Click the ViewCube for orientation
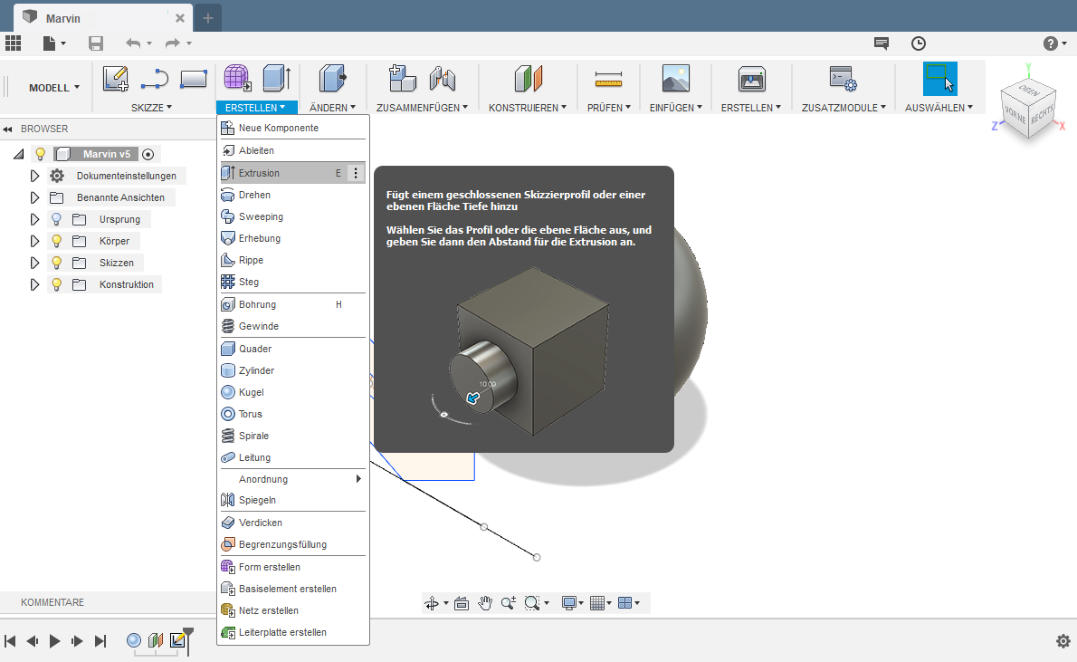1077x662 pixels. (1028, 109)
